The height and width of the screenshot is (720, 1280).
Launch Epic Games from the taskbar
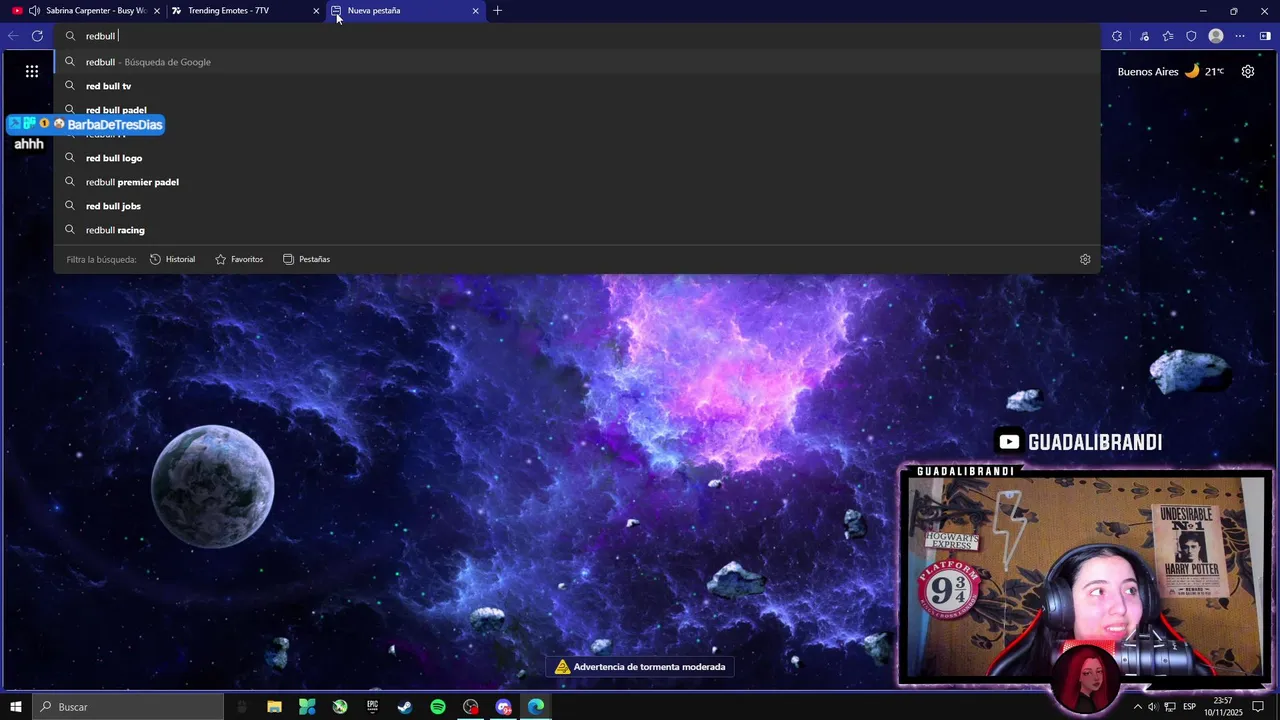tap(373, 707)
